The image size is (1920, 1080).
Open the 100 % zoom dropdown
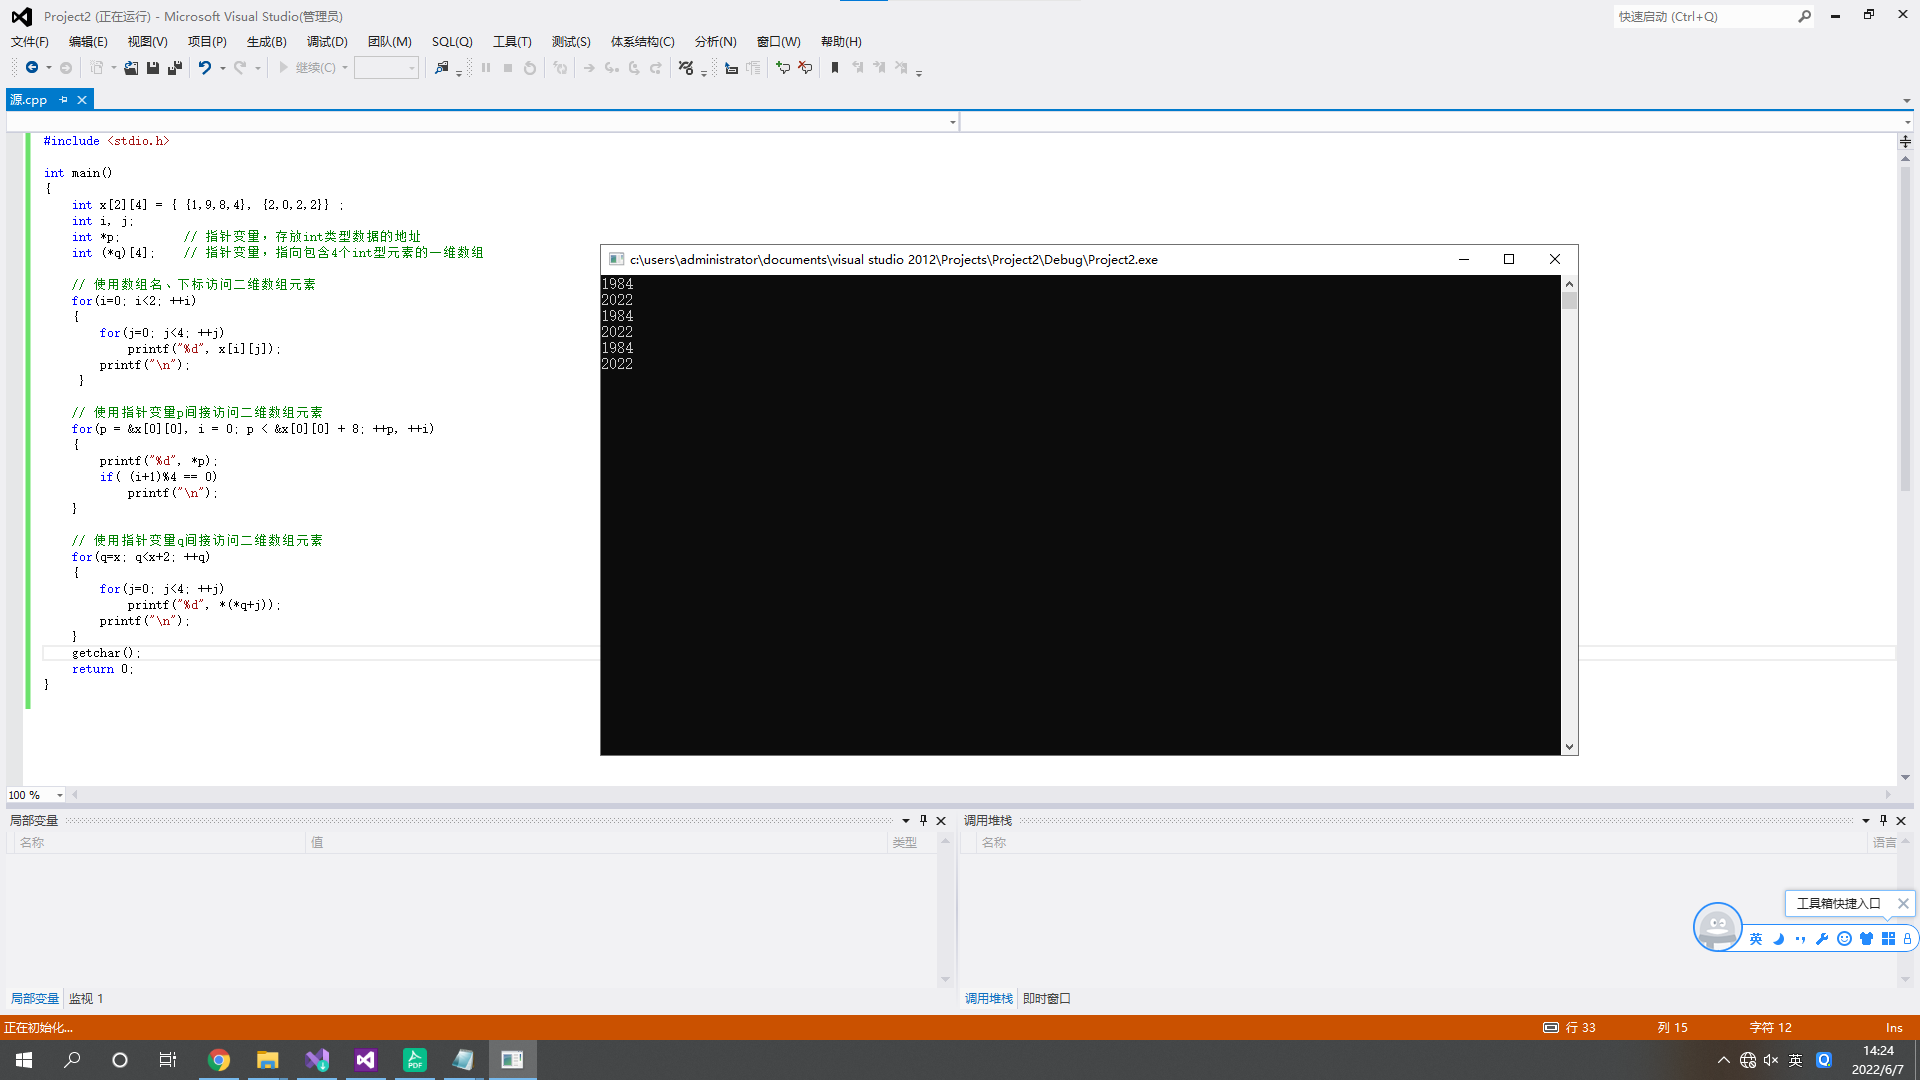tap(59, 795)
